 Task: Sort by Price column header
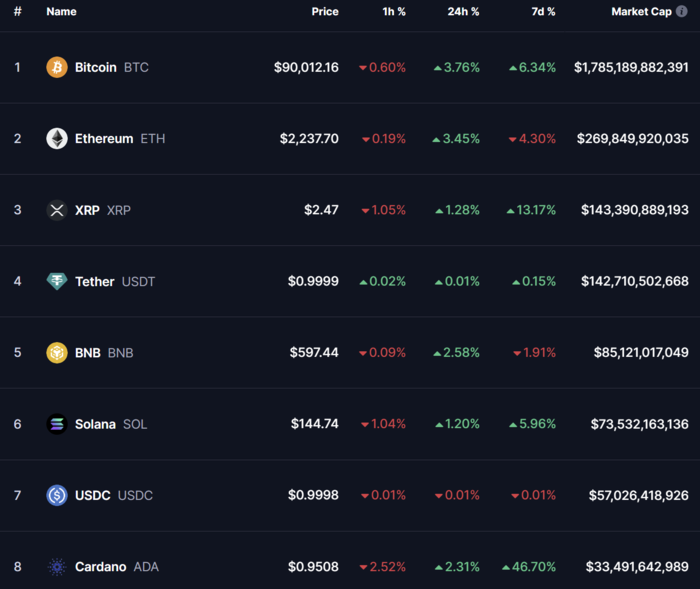click(x=325, y=12)
